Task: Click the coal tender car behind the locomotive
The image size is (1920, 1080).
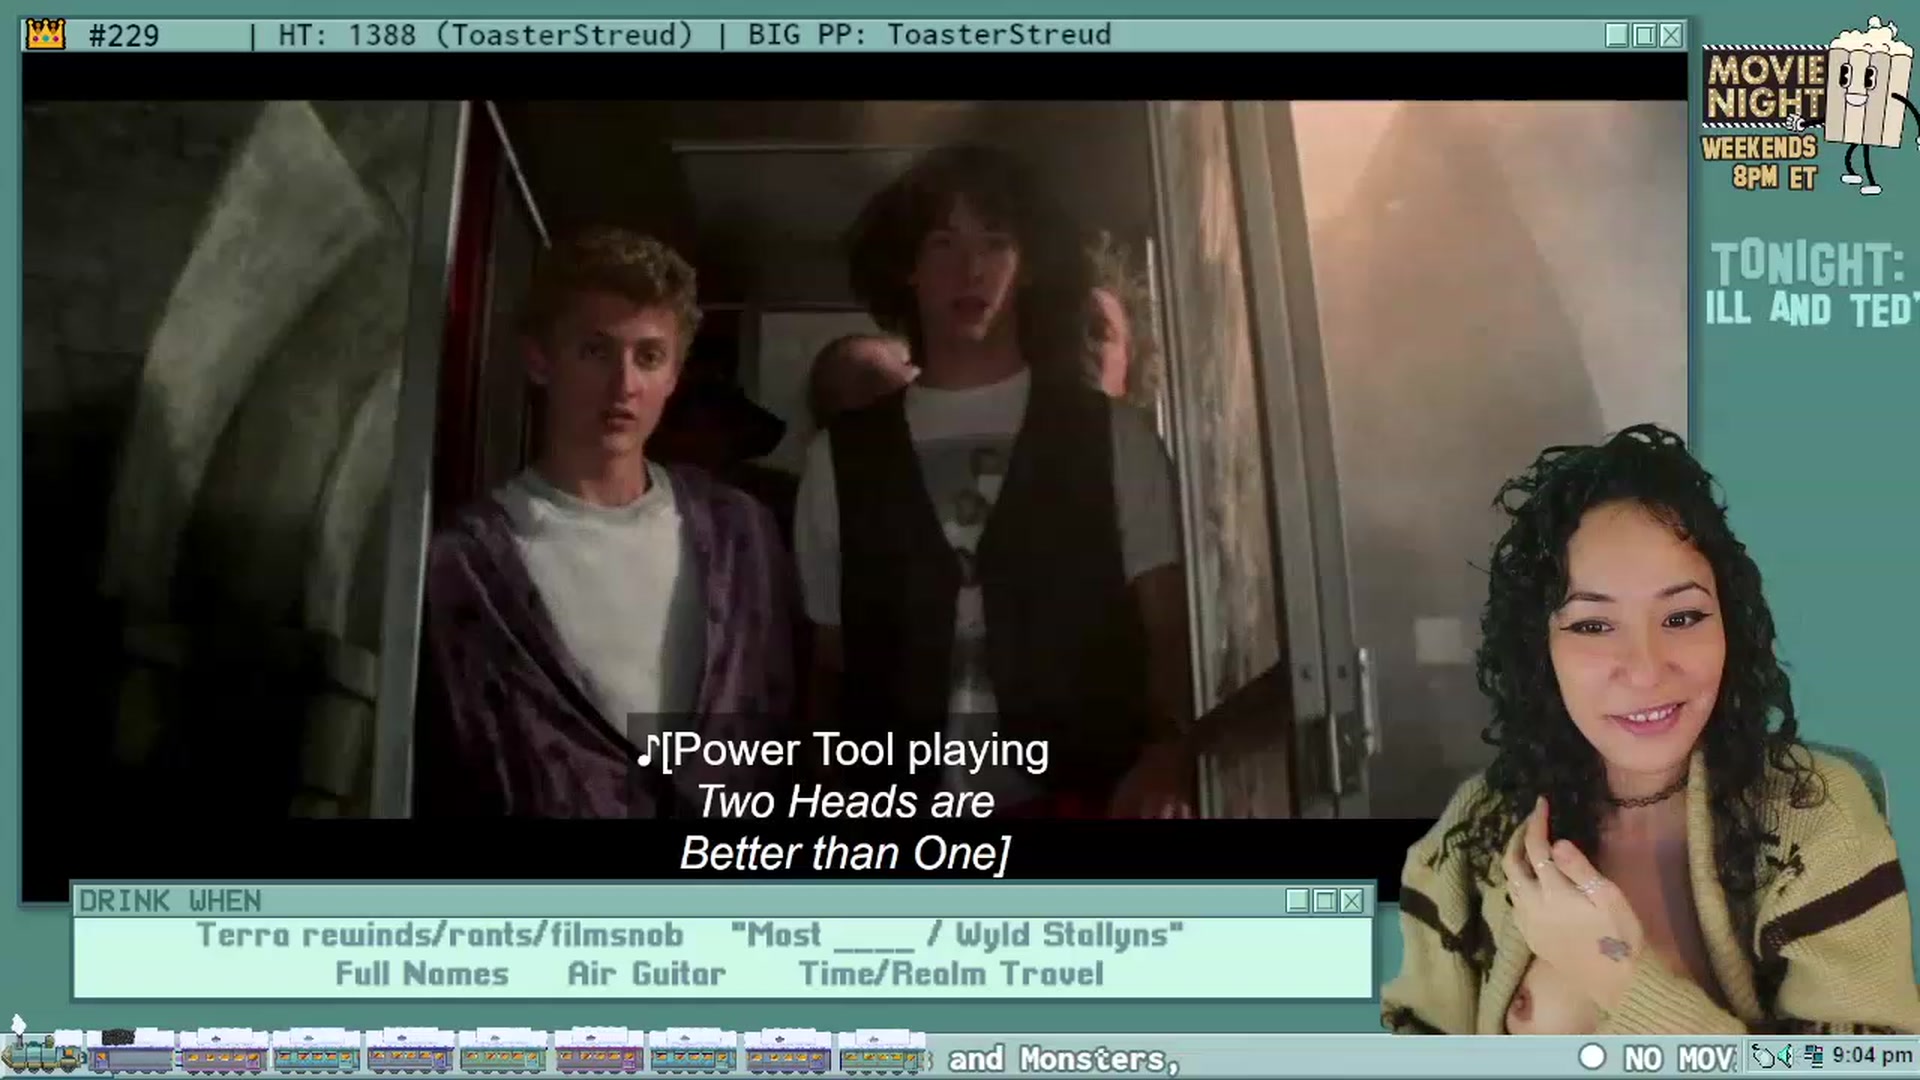Action: [132, 1053]
